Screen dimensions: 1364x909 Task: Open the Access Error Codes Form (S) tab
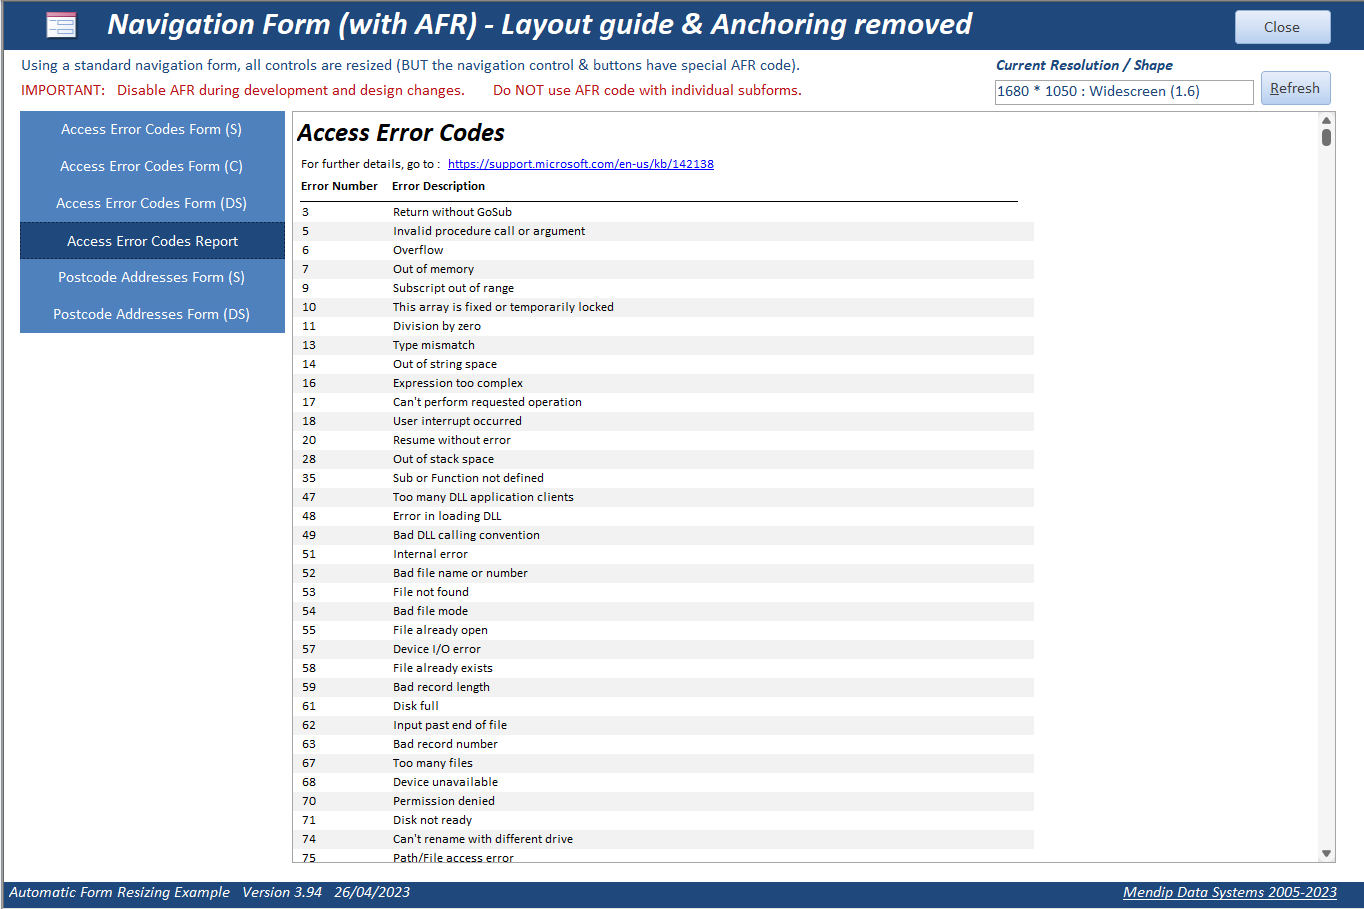click(152, 129)
